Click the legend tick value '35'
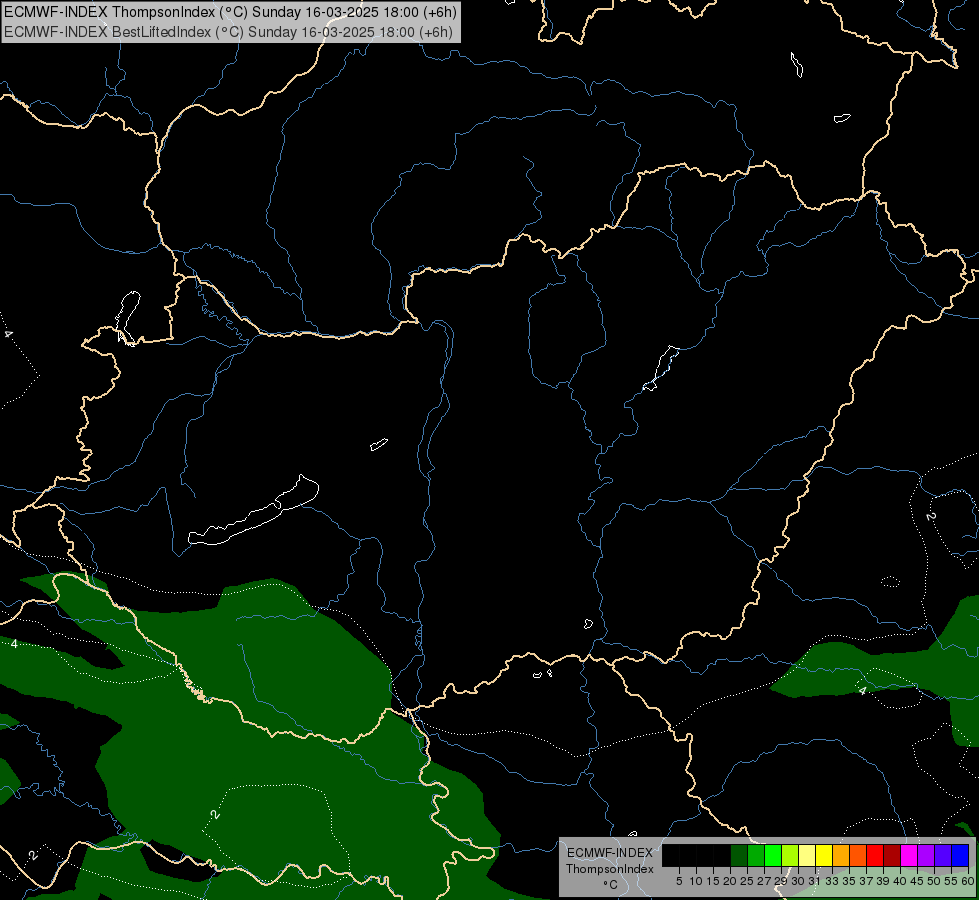Viewport: 979px width, 900px height. [849, 881]
